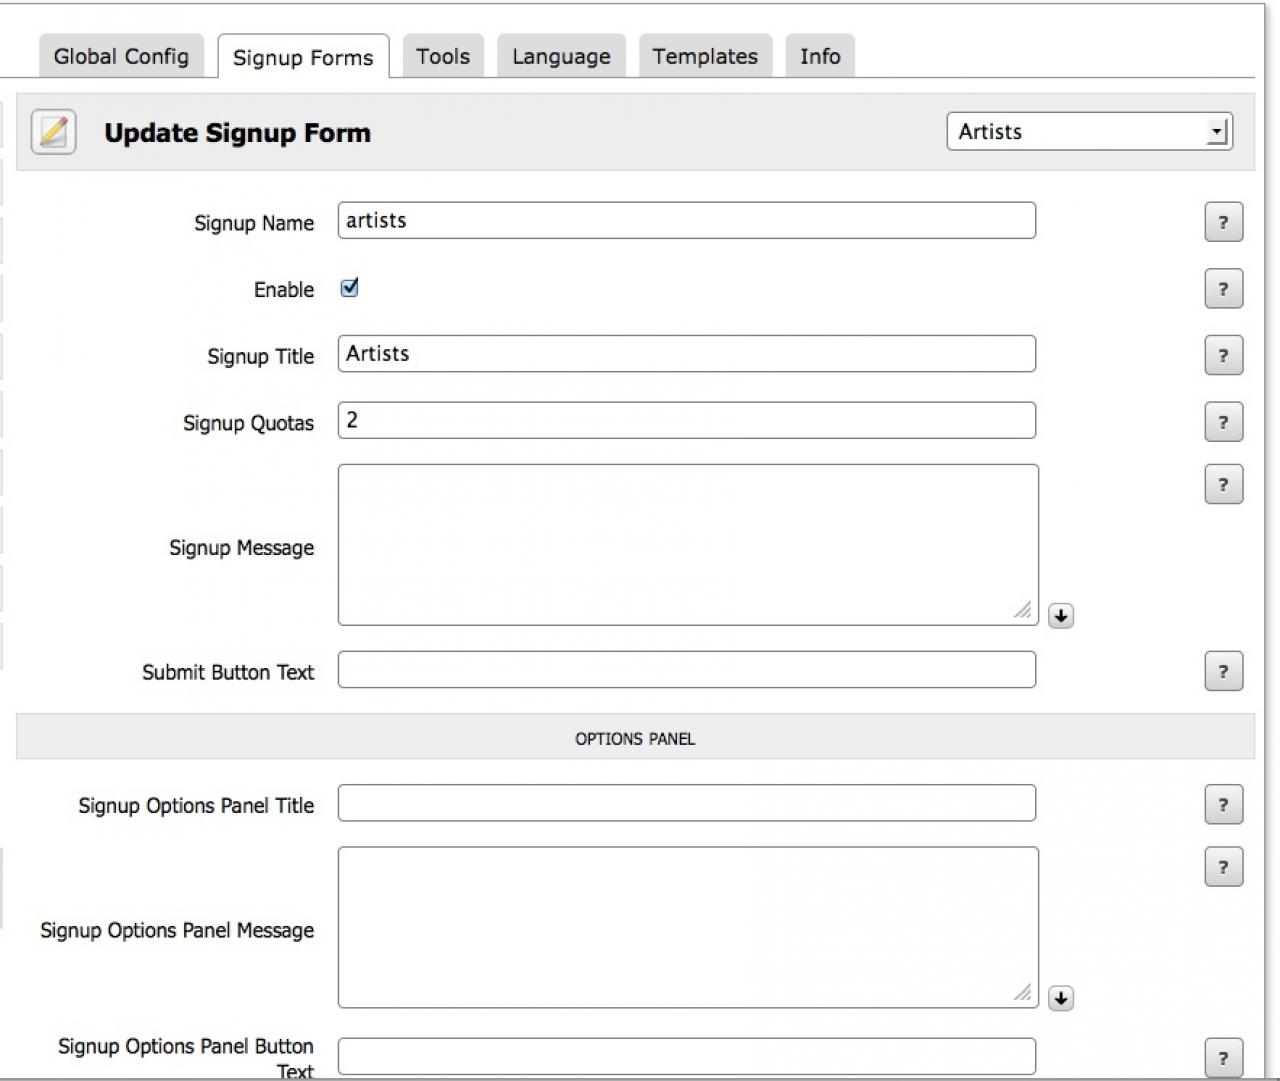Go to the Language tab

(561, 56)
